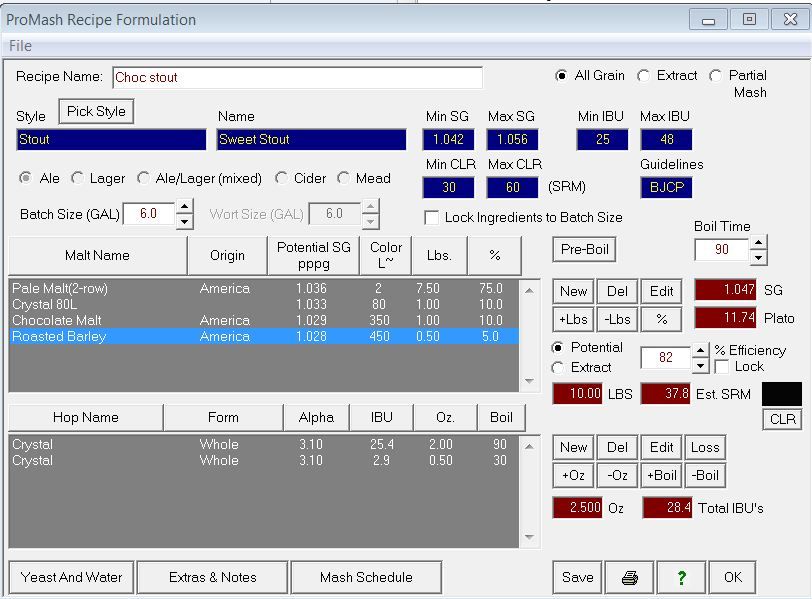Click malt list scroll up arrow
This screenshot has width=812, height=599.
pyautogui.click(x=529, y=291)
